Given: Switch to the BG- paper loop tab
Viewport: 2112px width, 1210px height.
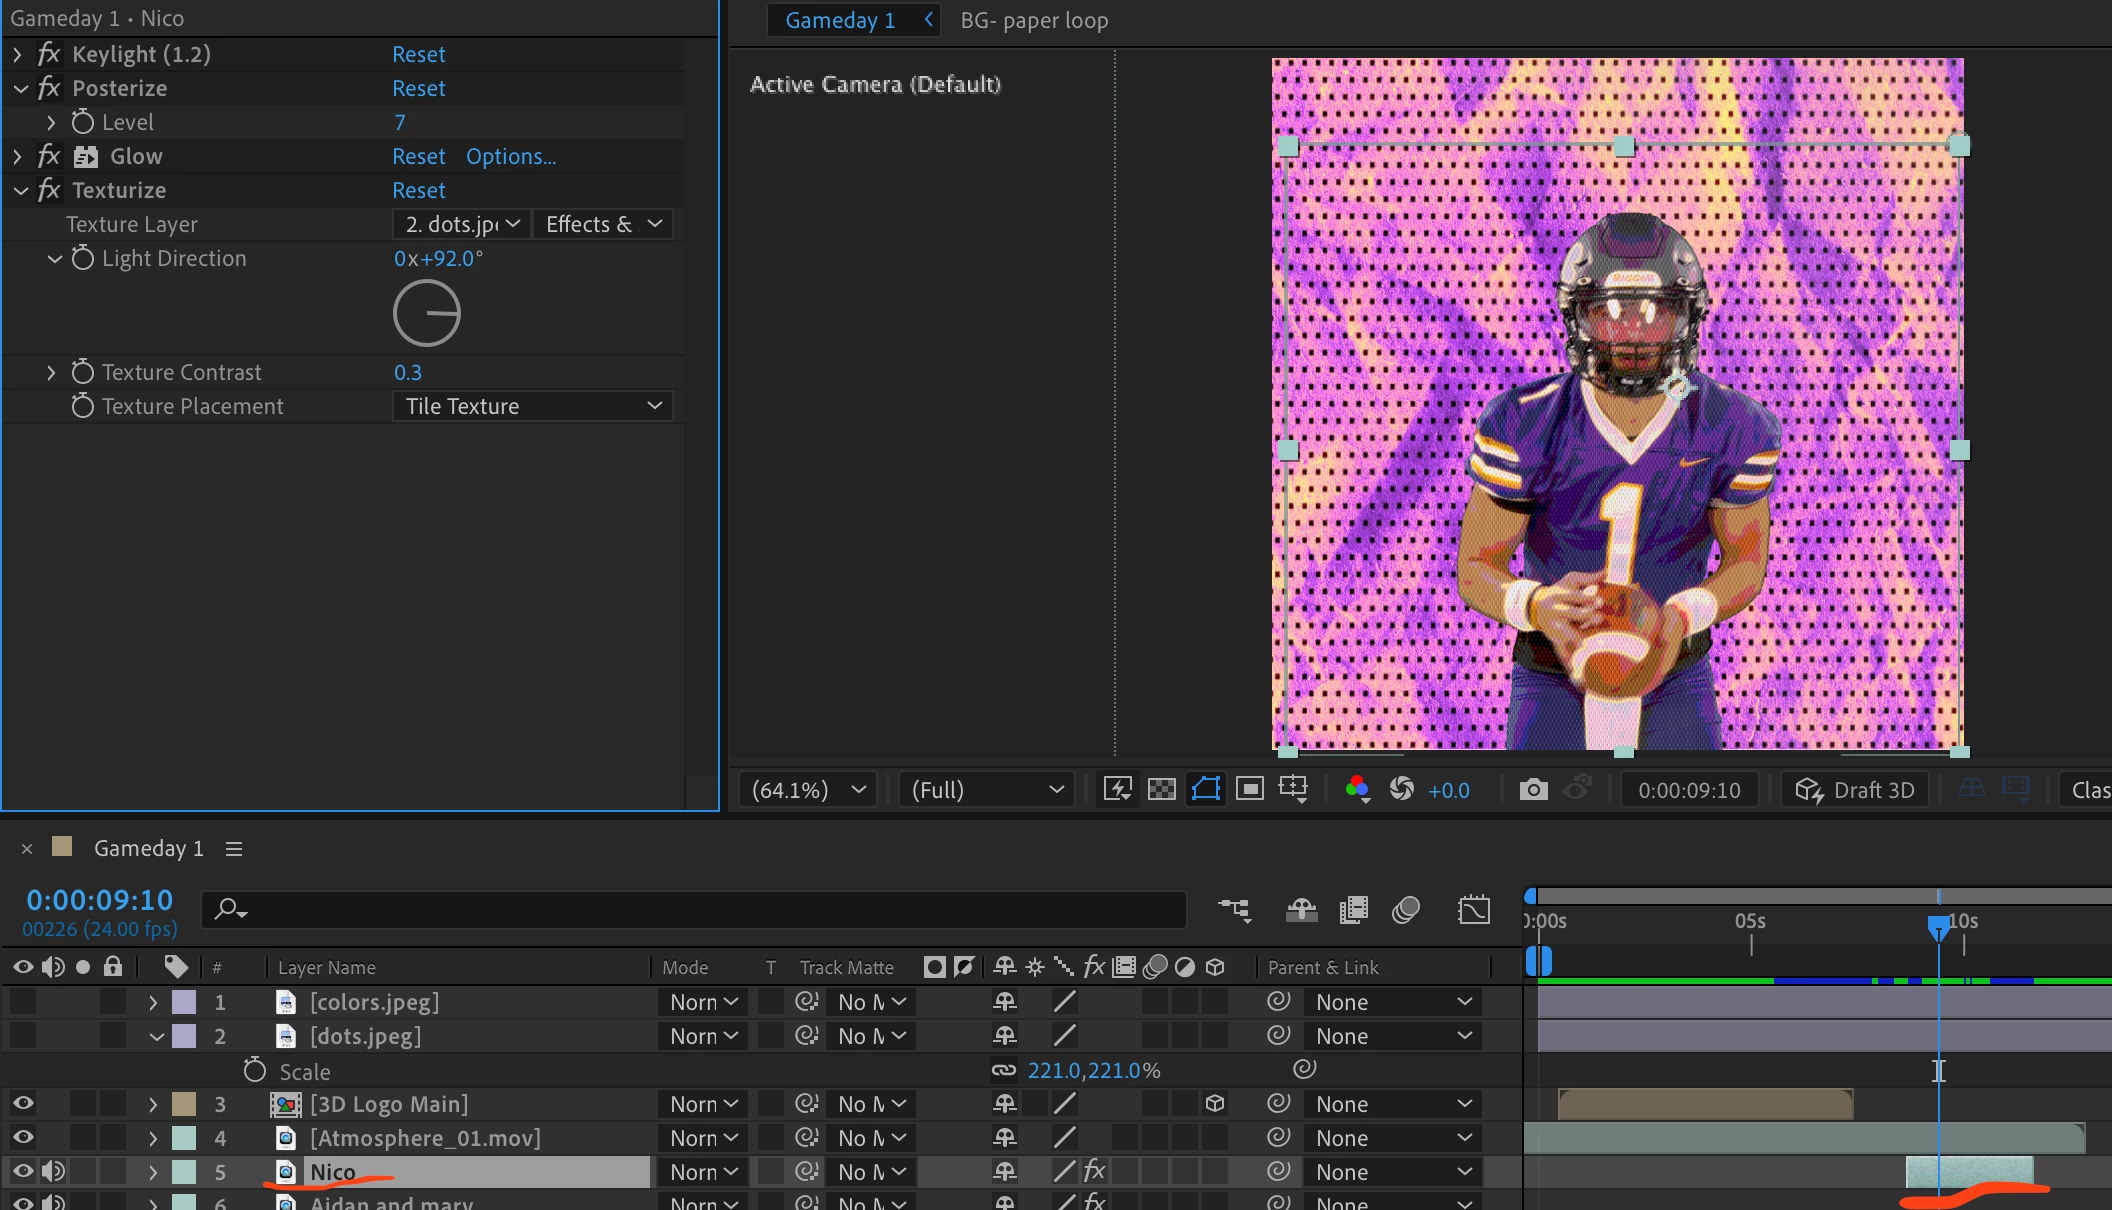Looking at the screenshot, I should (x=1034, y=20).
